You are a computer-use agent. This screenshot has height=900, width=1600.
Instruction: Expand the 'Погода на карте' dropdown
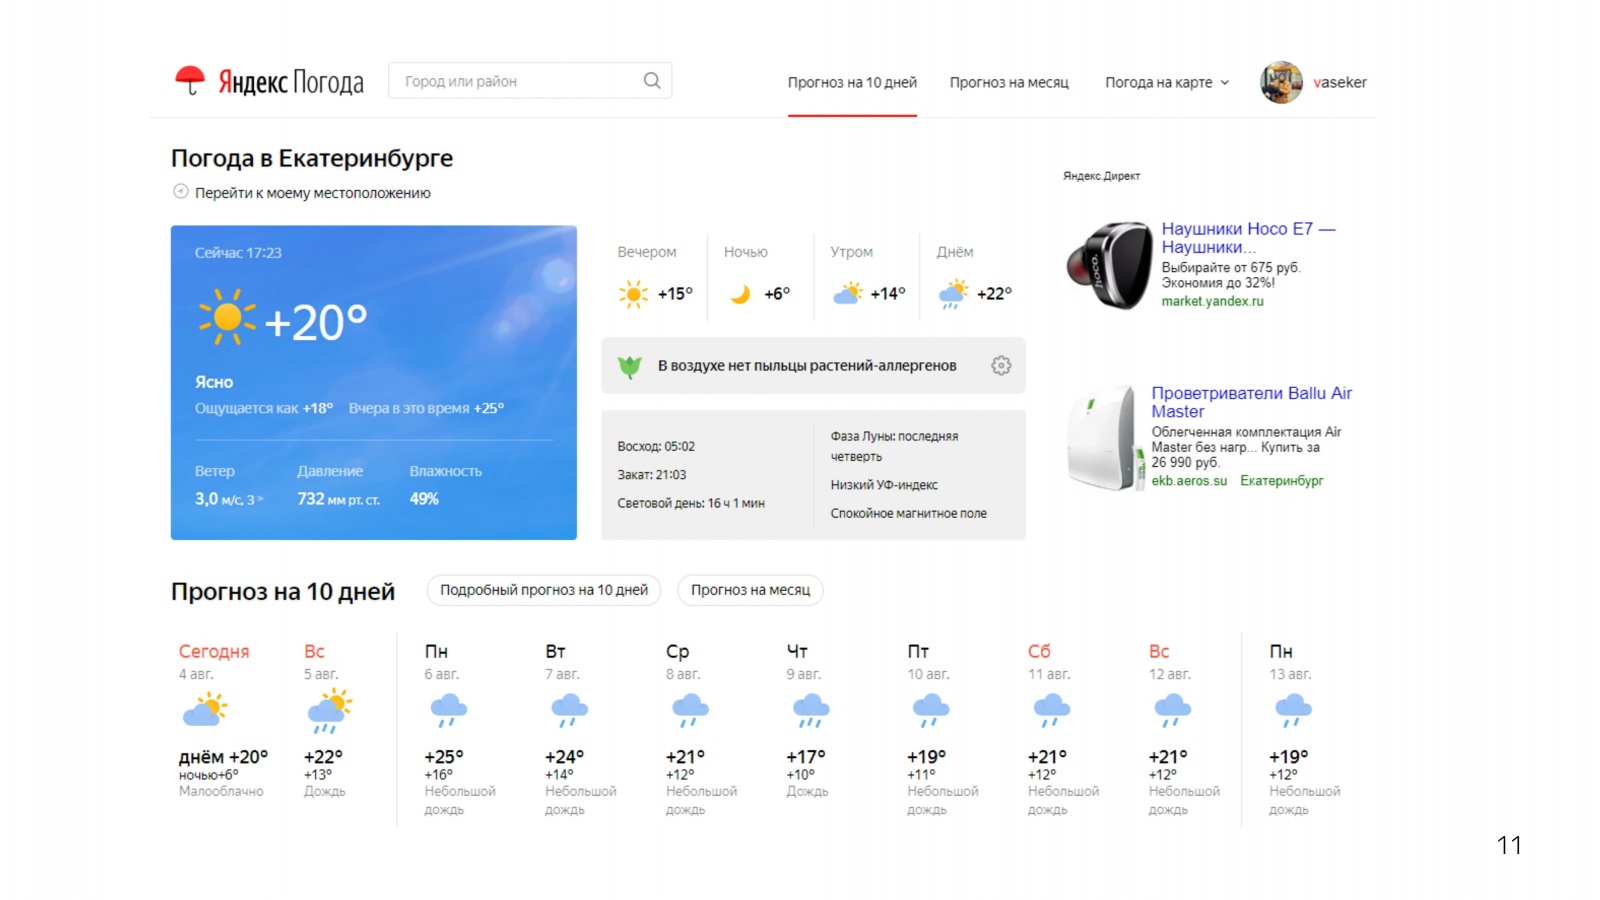coord(1167,83)
